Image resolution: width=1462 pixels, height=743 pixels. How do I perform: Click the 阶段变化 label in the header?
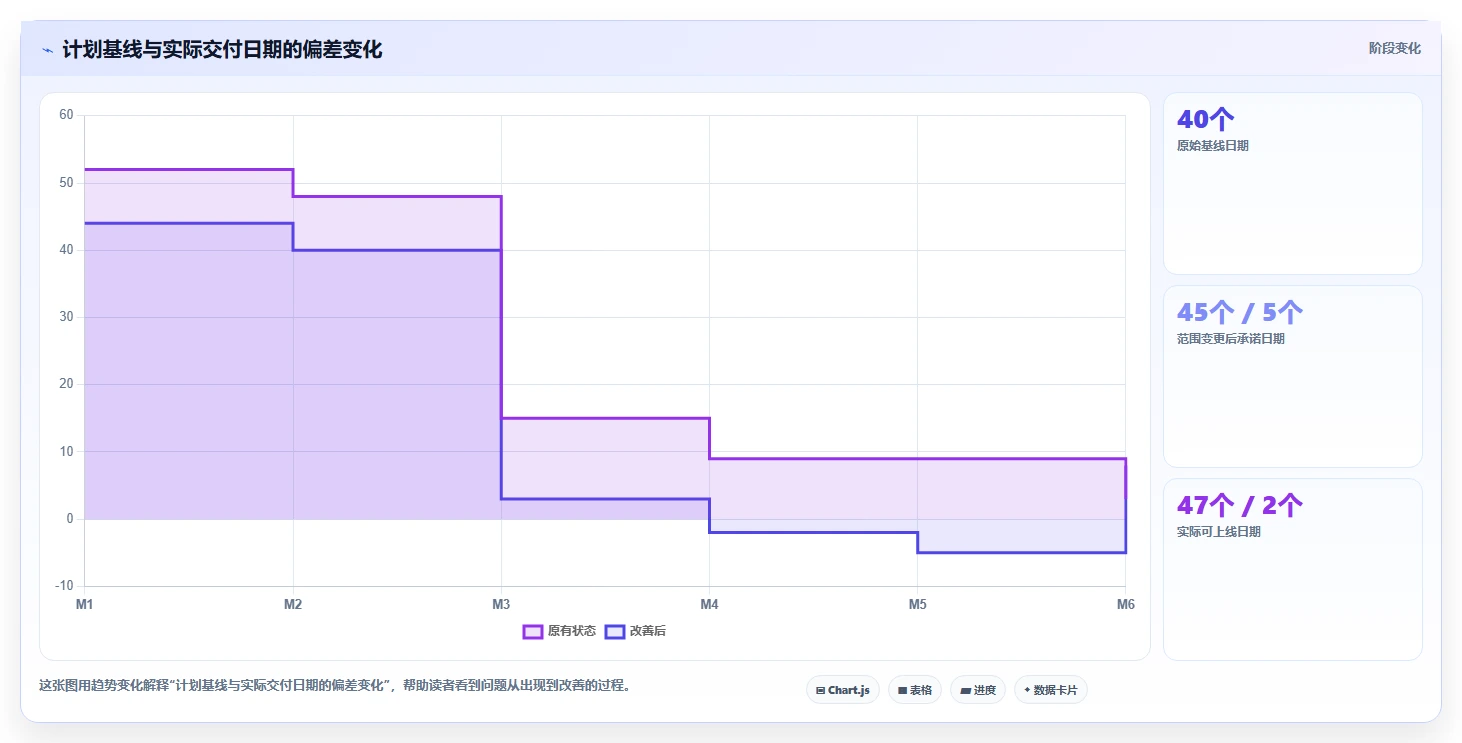click(x=1395, y=49)
